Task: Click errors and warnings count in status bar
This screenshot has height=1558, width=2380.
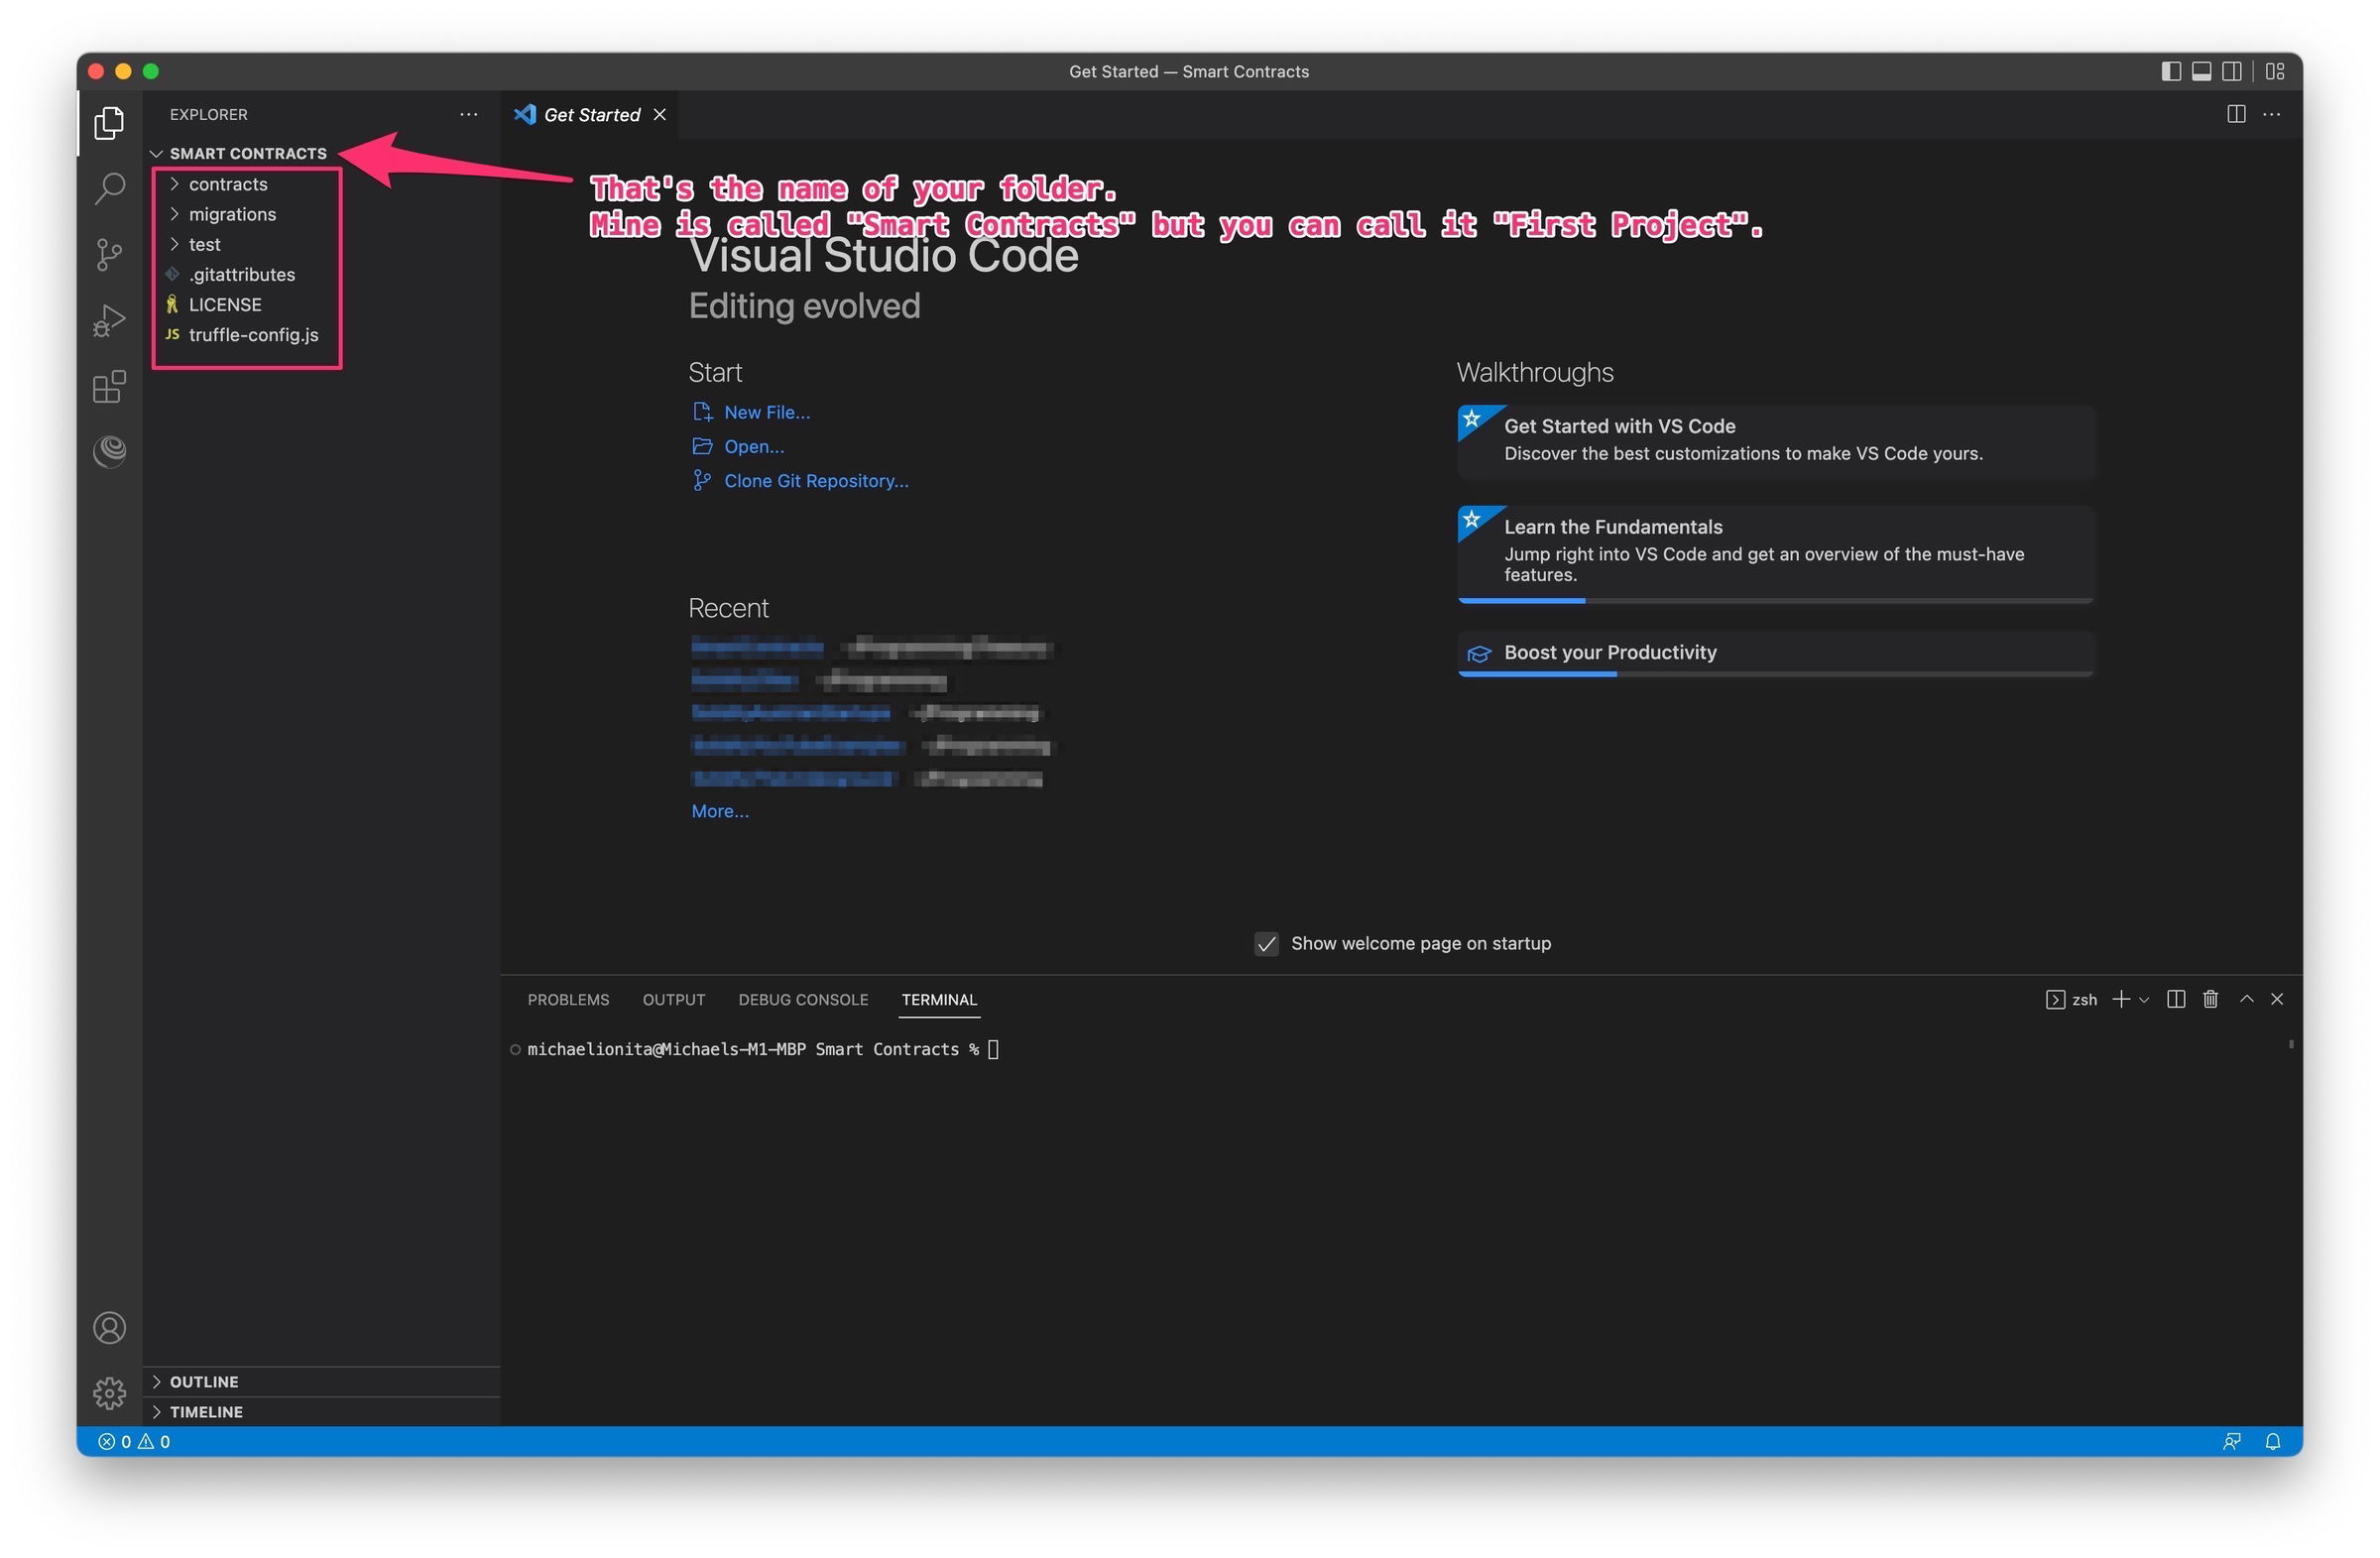Action: pyautogui.click(x=134, y=1442)
